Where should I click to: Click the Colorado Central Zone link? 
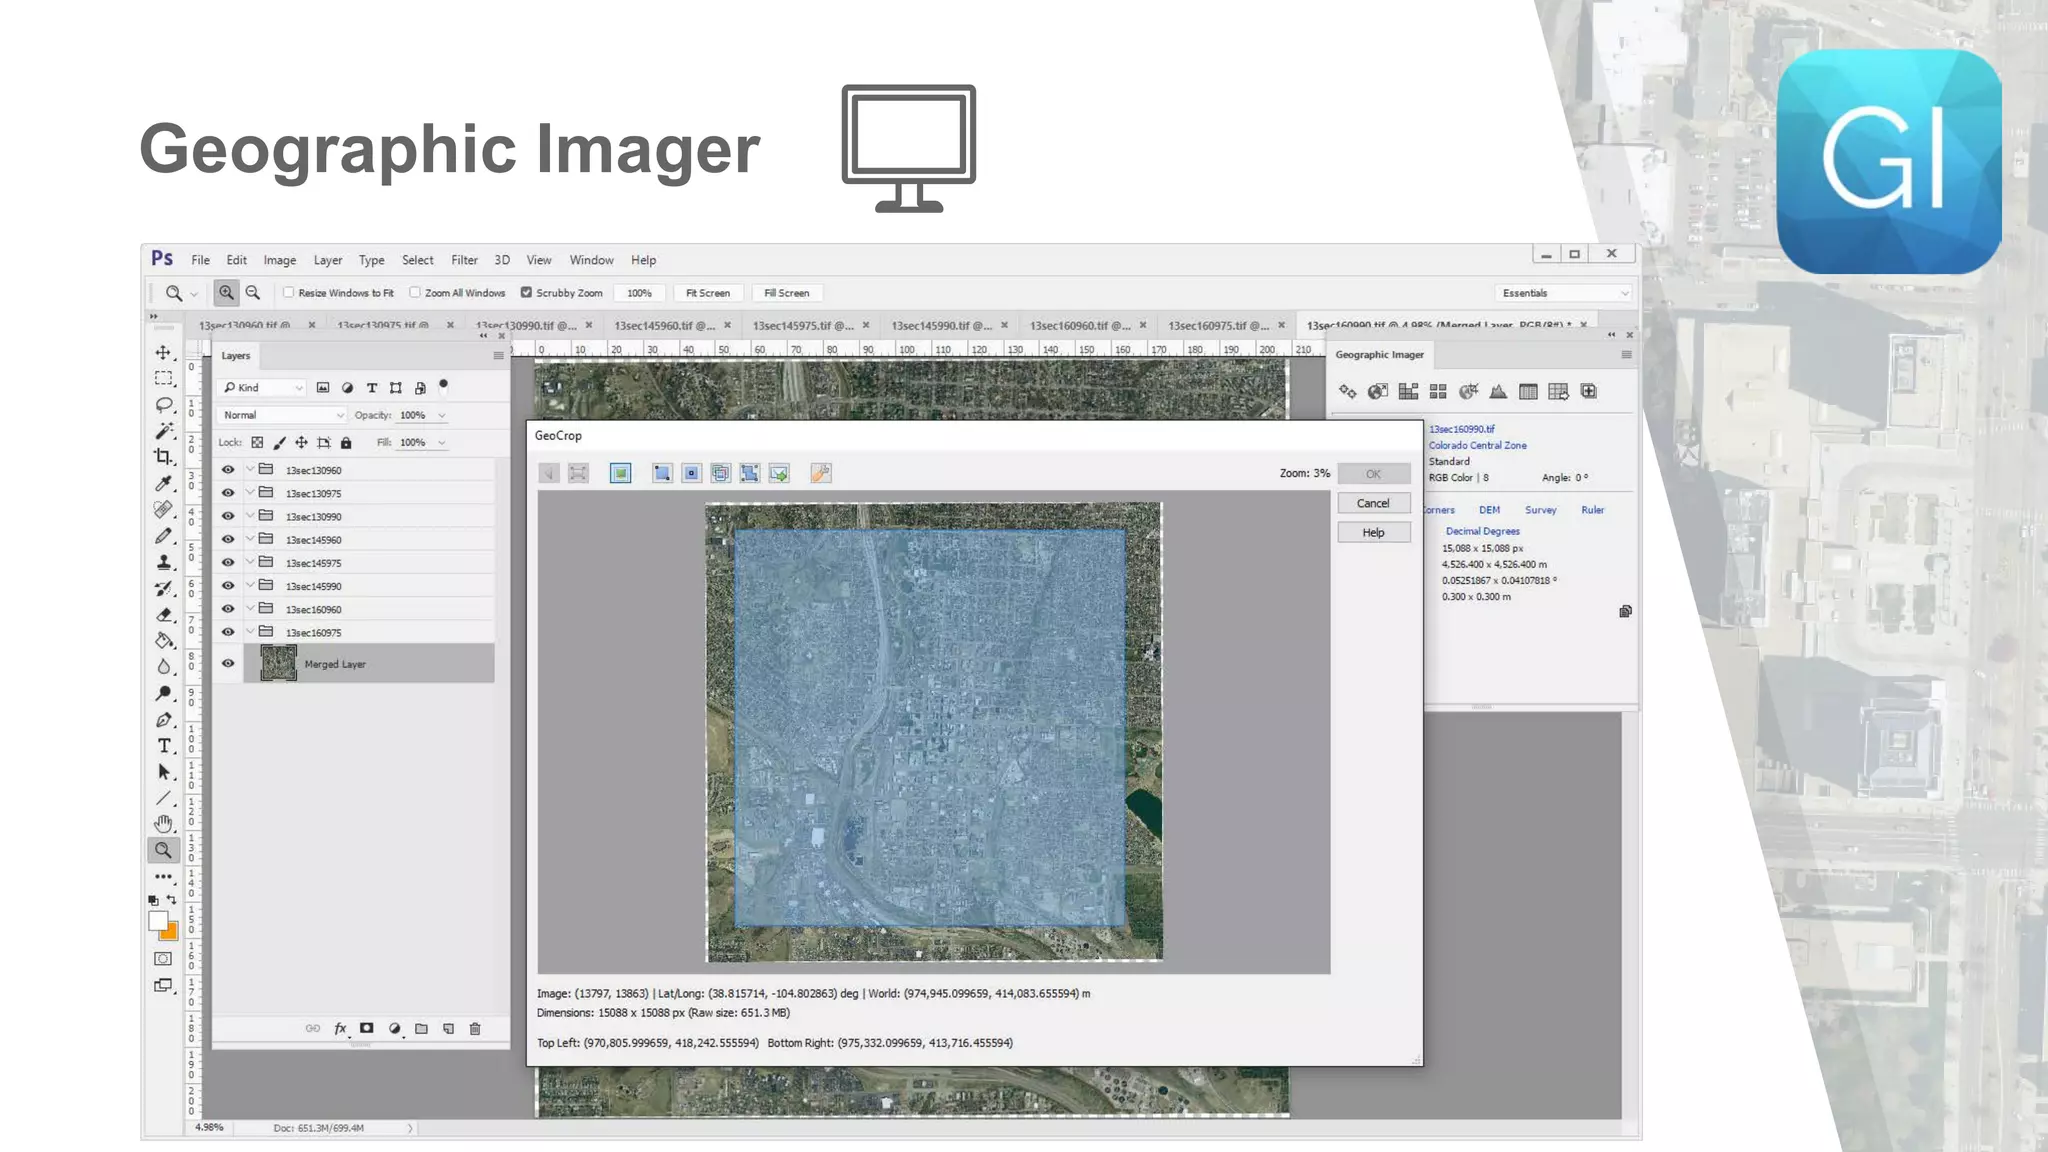tap(1477, 445)
